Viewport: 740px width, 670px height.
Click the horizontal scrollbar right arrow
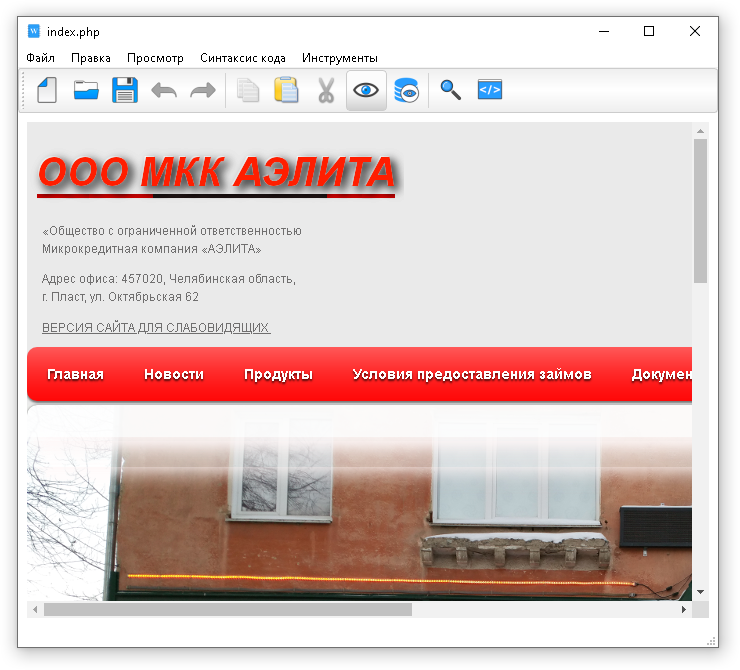[684, 610]
